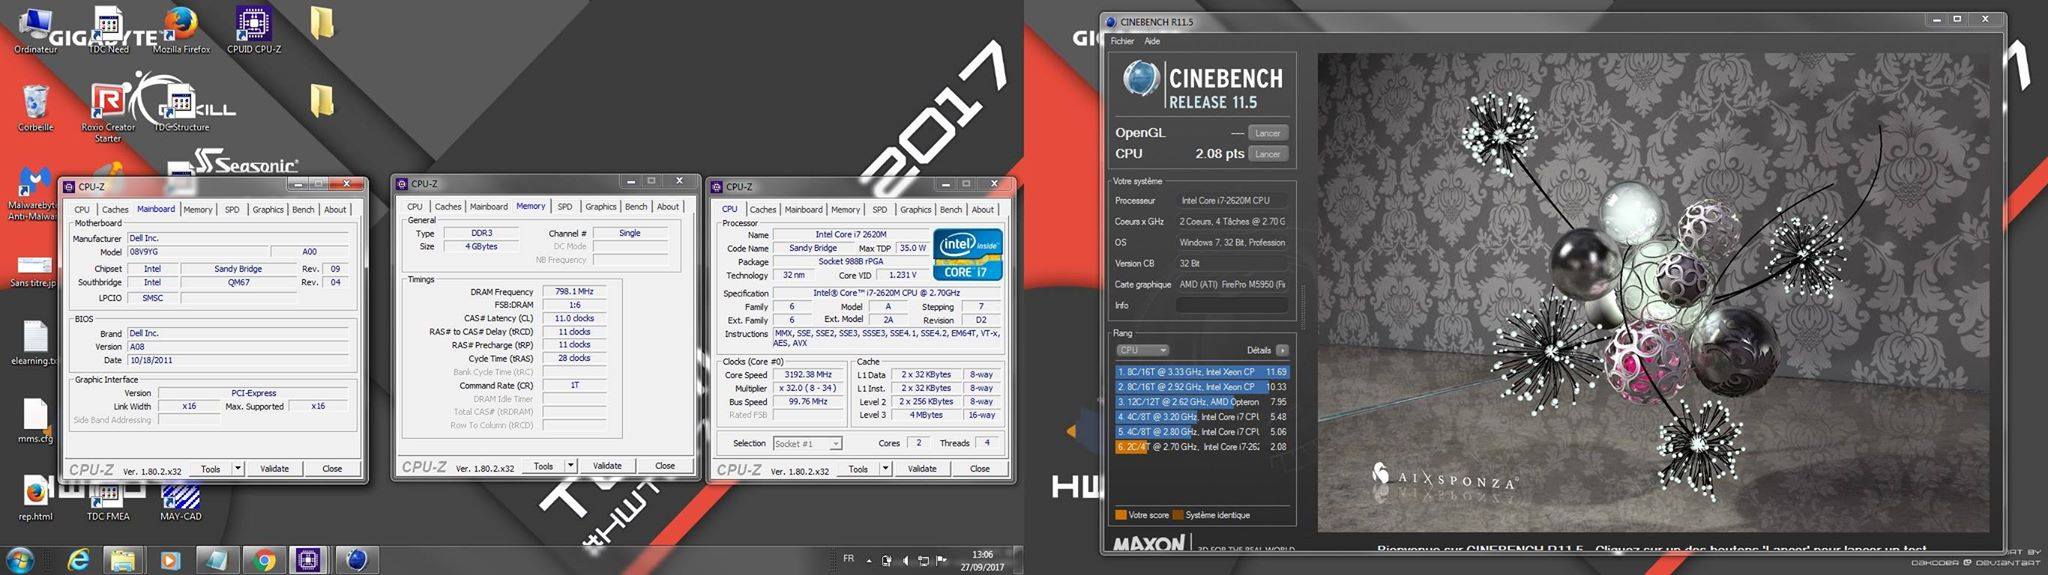The width and height of the screenshot is (2048, 575).
Task: Open the Roxio Creator Starter shortcut
Action: [107, 113]
